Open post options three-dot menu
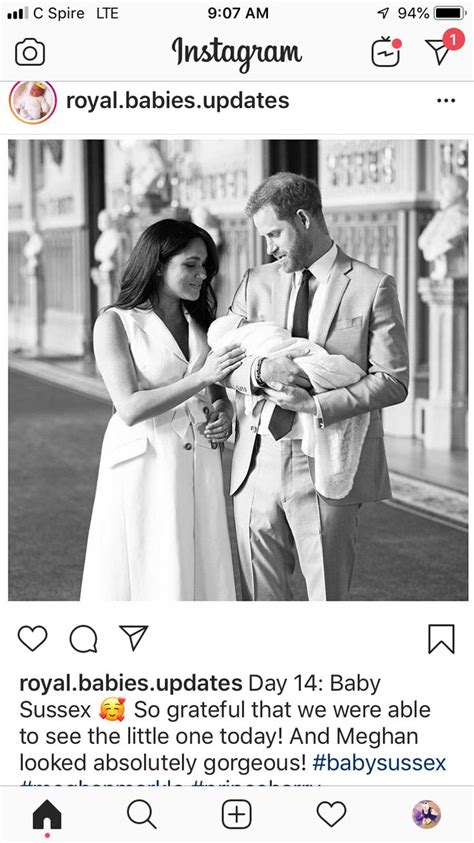Image resolution: width=474 pixels, height=843 pixels. 446,101
